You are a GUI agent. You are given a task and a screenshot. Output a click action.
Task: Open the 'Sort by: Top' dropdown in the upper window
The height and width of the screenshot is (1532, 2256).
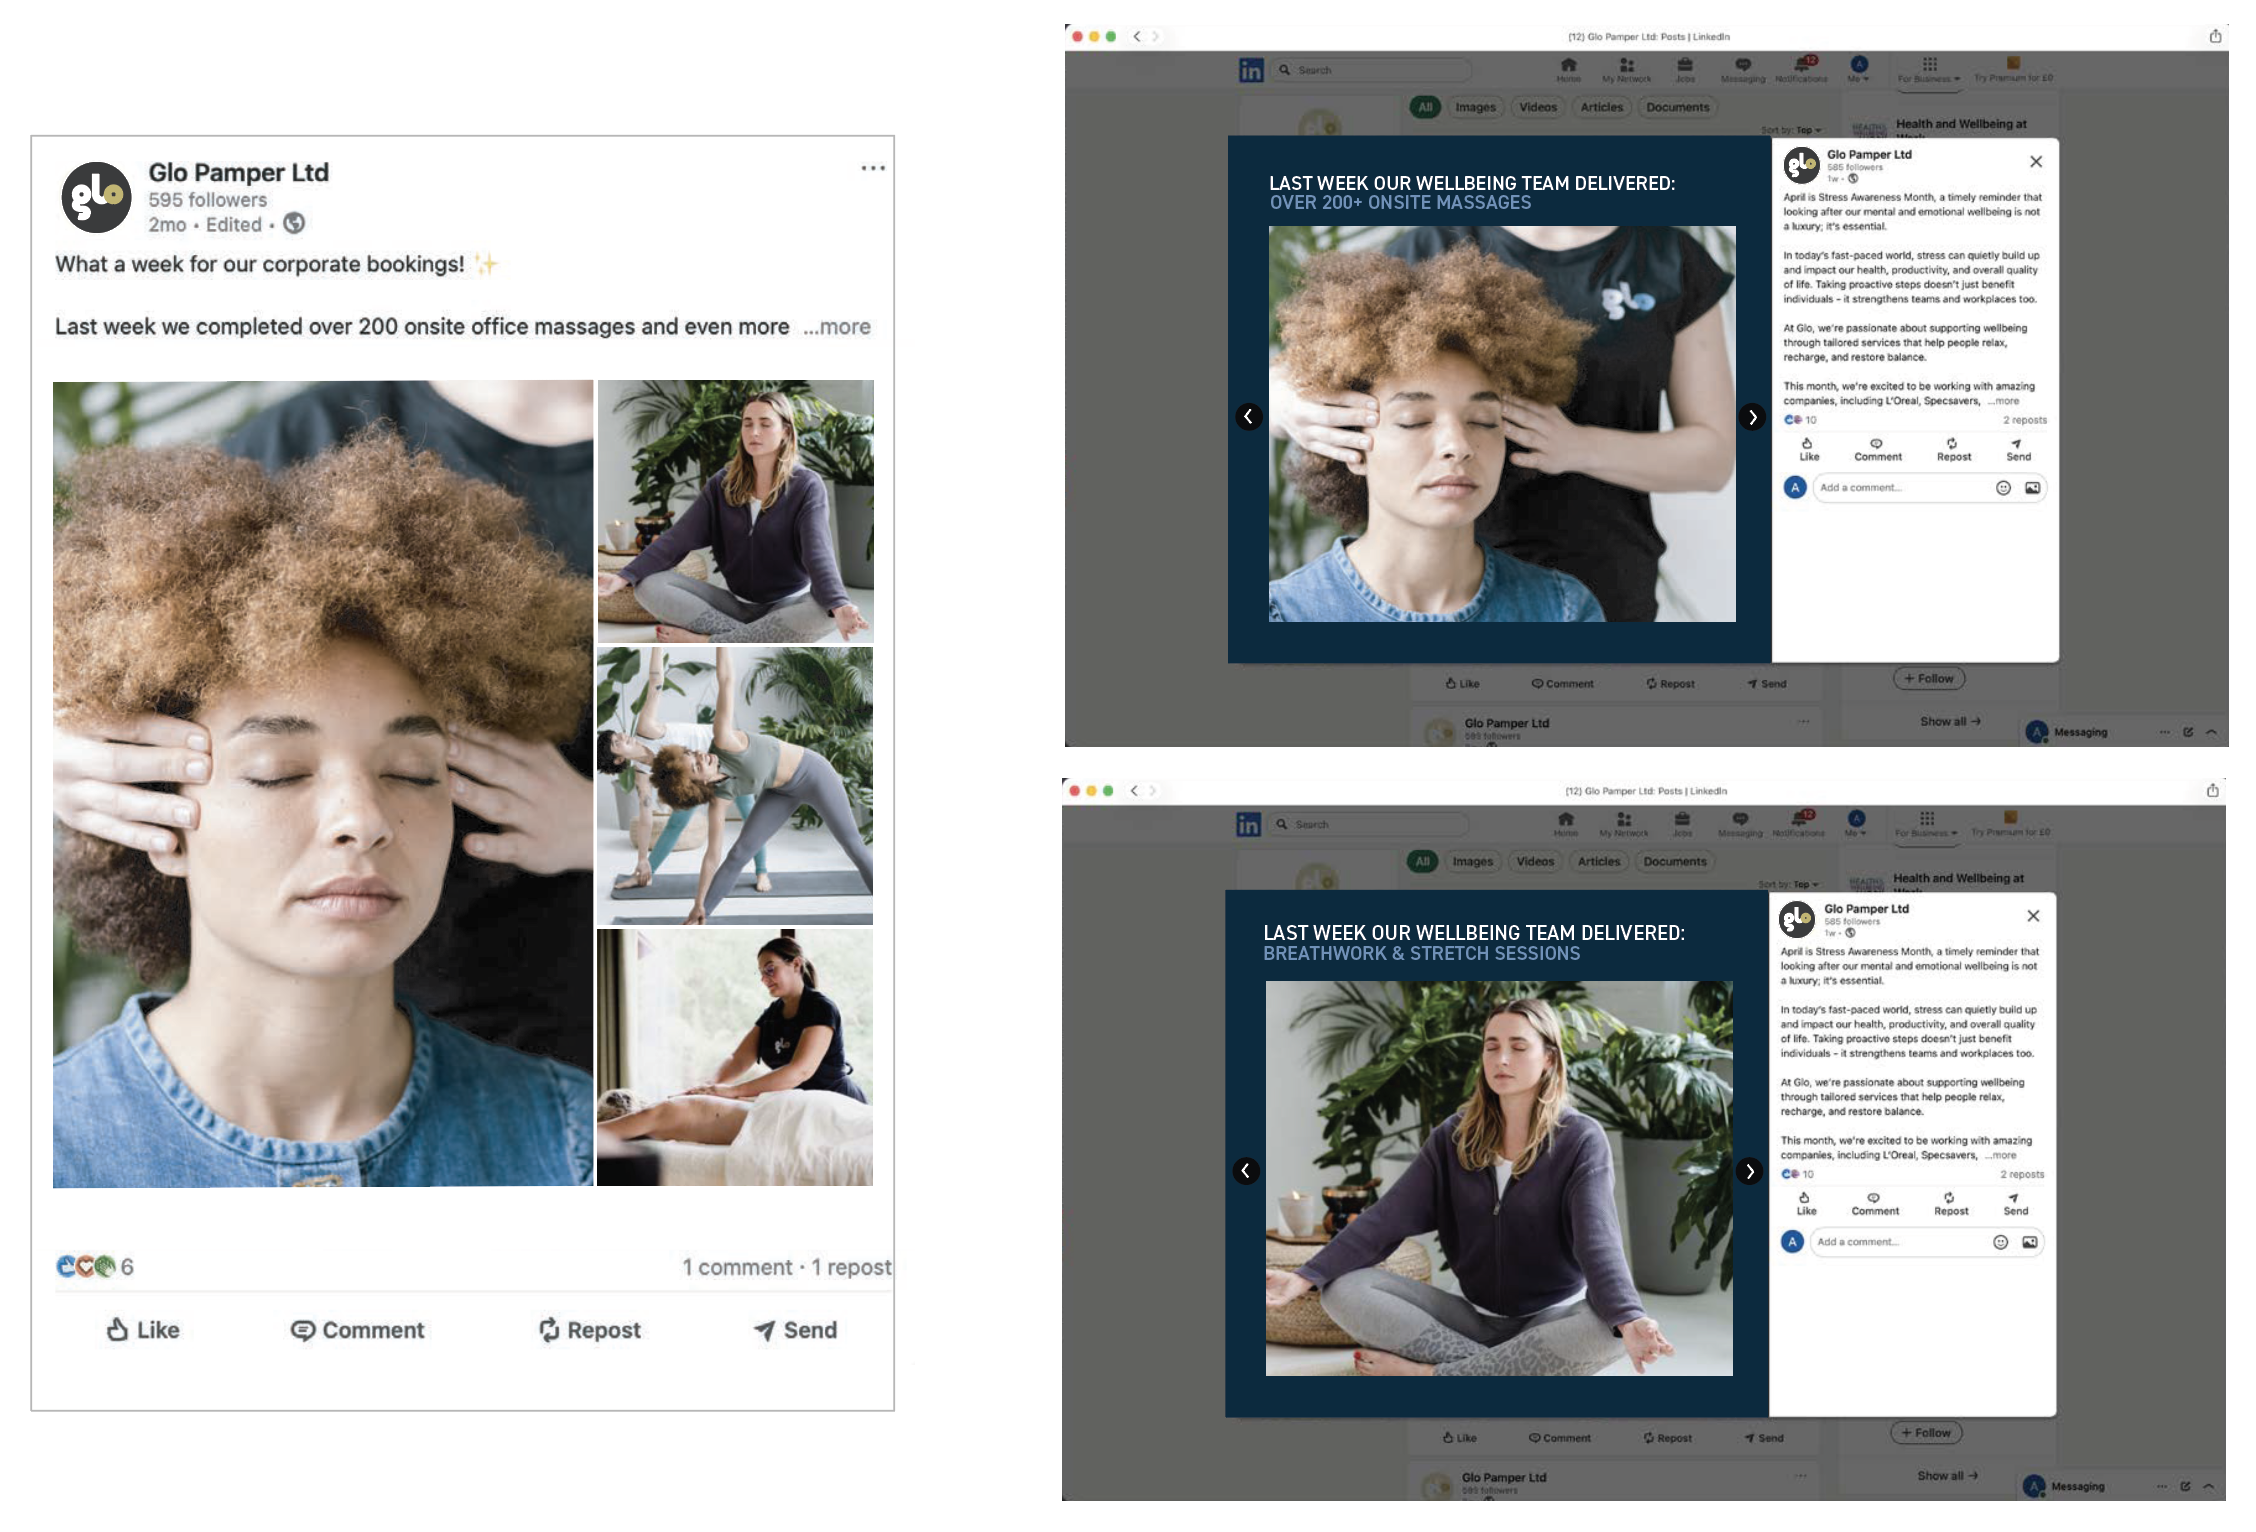coord(1791,130)
